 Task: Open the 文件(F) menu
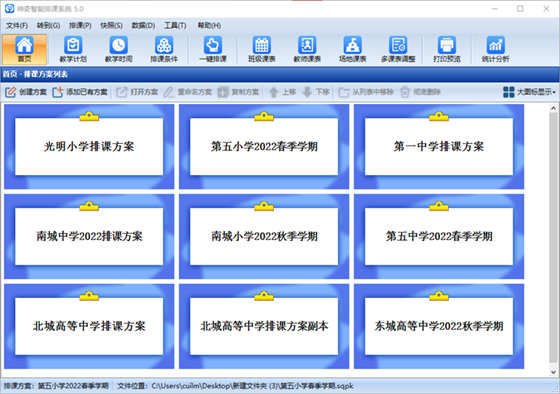click(17, 25)
